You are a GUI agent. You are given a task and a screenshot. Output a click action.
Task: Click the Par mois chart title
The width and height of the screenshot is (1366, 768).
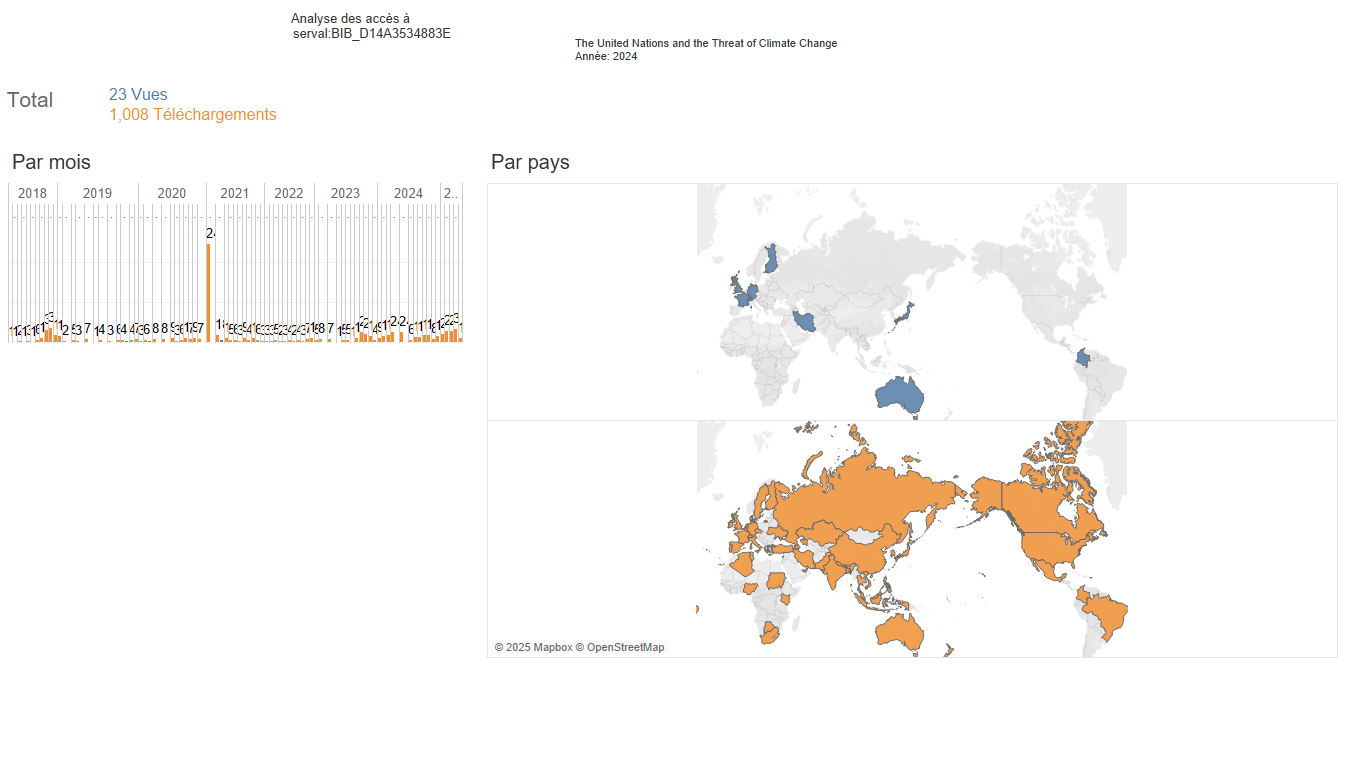coord(51,162)
